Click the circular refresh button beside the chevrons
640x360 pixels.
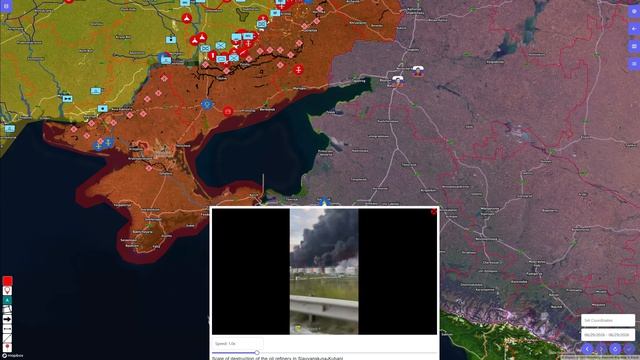click(x=615, y=349)
